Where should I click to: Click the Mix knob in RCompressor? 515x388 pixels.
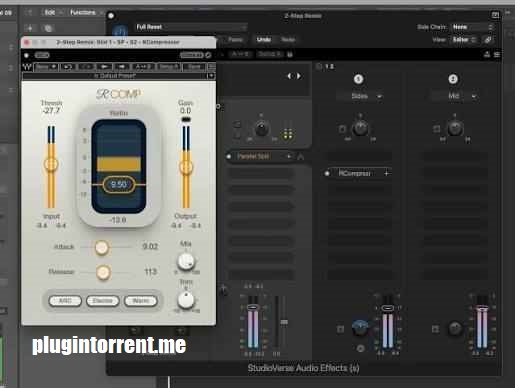point(186,261)
